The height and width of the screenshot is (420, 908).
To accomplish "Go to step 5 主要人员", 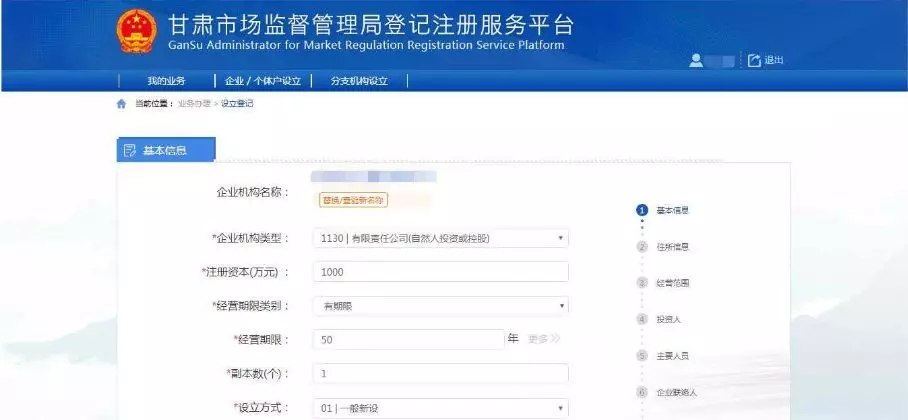I will (x=663, y=356).
